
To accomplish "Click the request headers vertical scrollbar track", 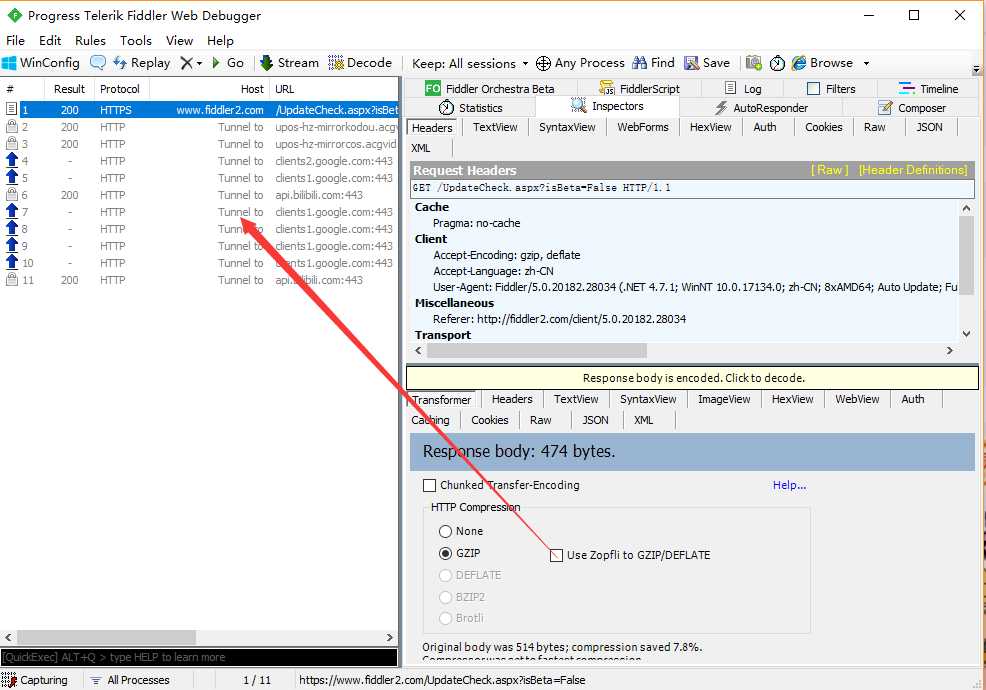I will pos(967,270).
